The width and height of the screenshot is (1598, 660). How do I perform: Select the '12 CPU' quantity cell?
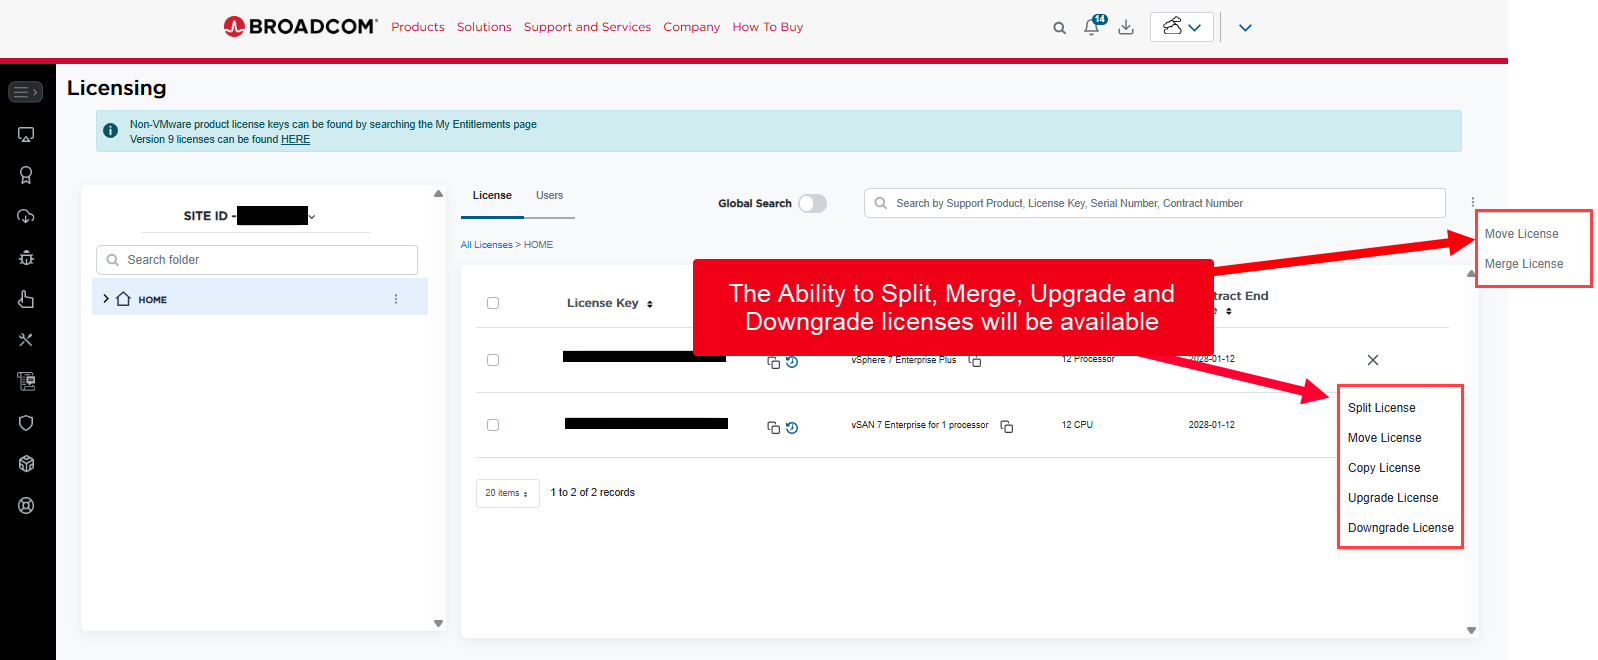click(x=1077, y=425)
